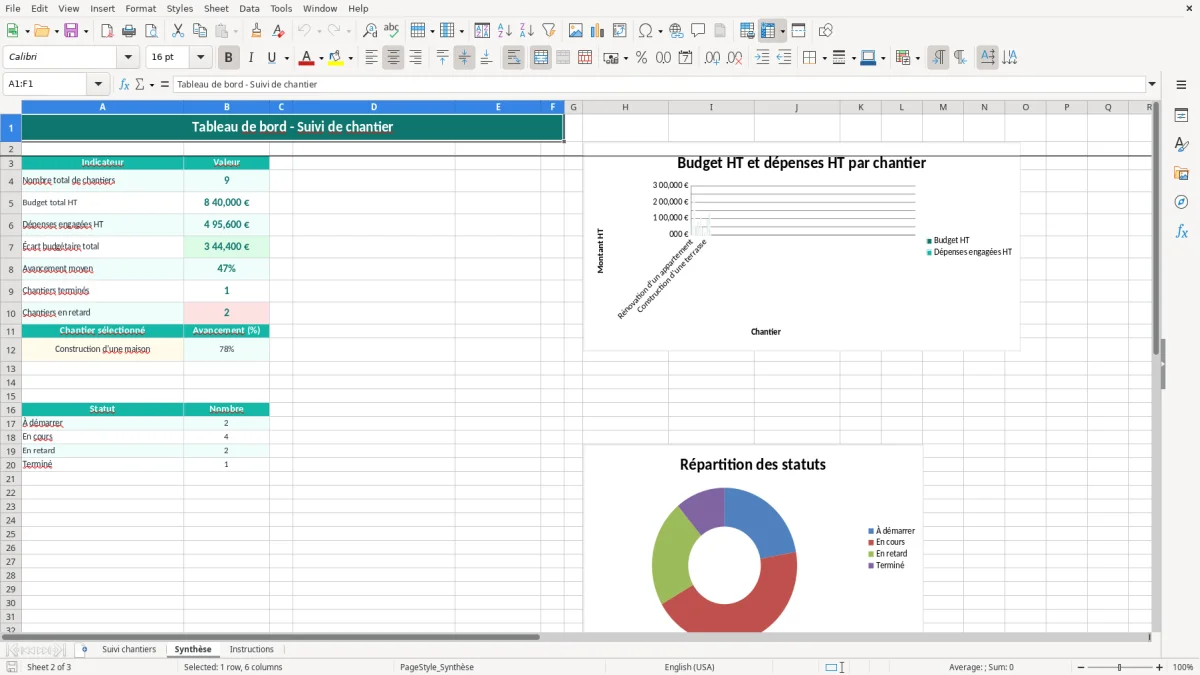Click the Insert Hyperlink globe icon
Screen dimensions: 1200x675
(x=677, y=31)
